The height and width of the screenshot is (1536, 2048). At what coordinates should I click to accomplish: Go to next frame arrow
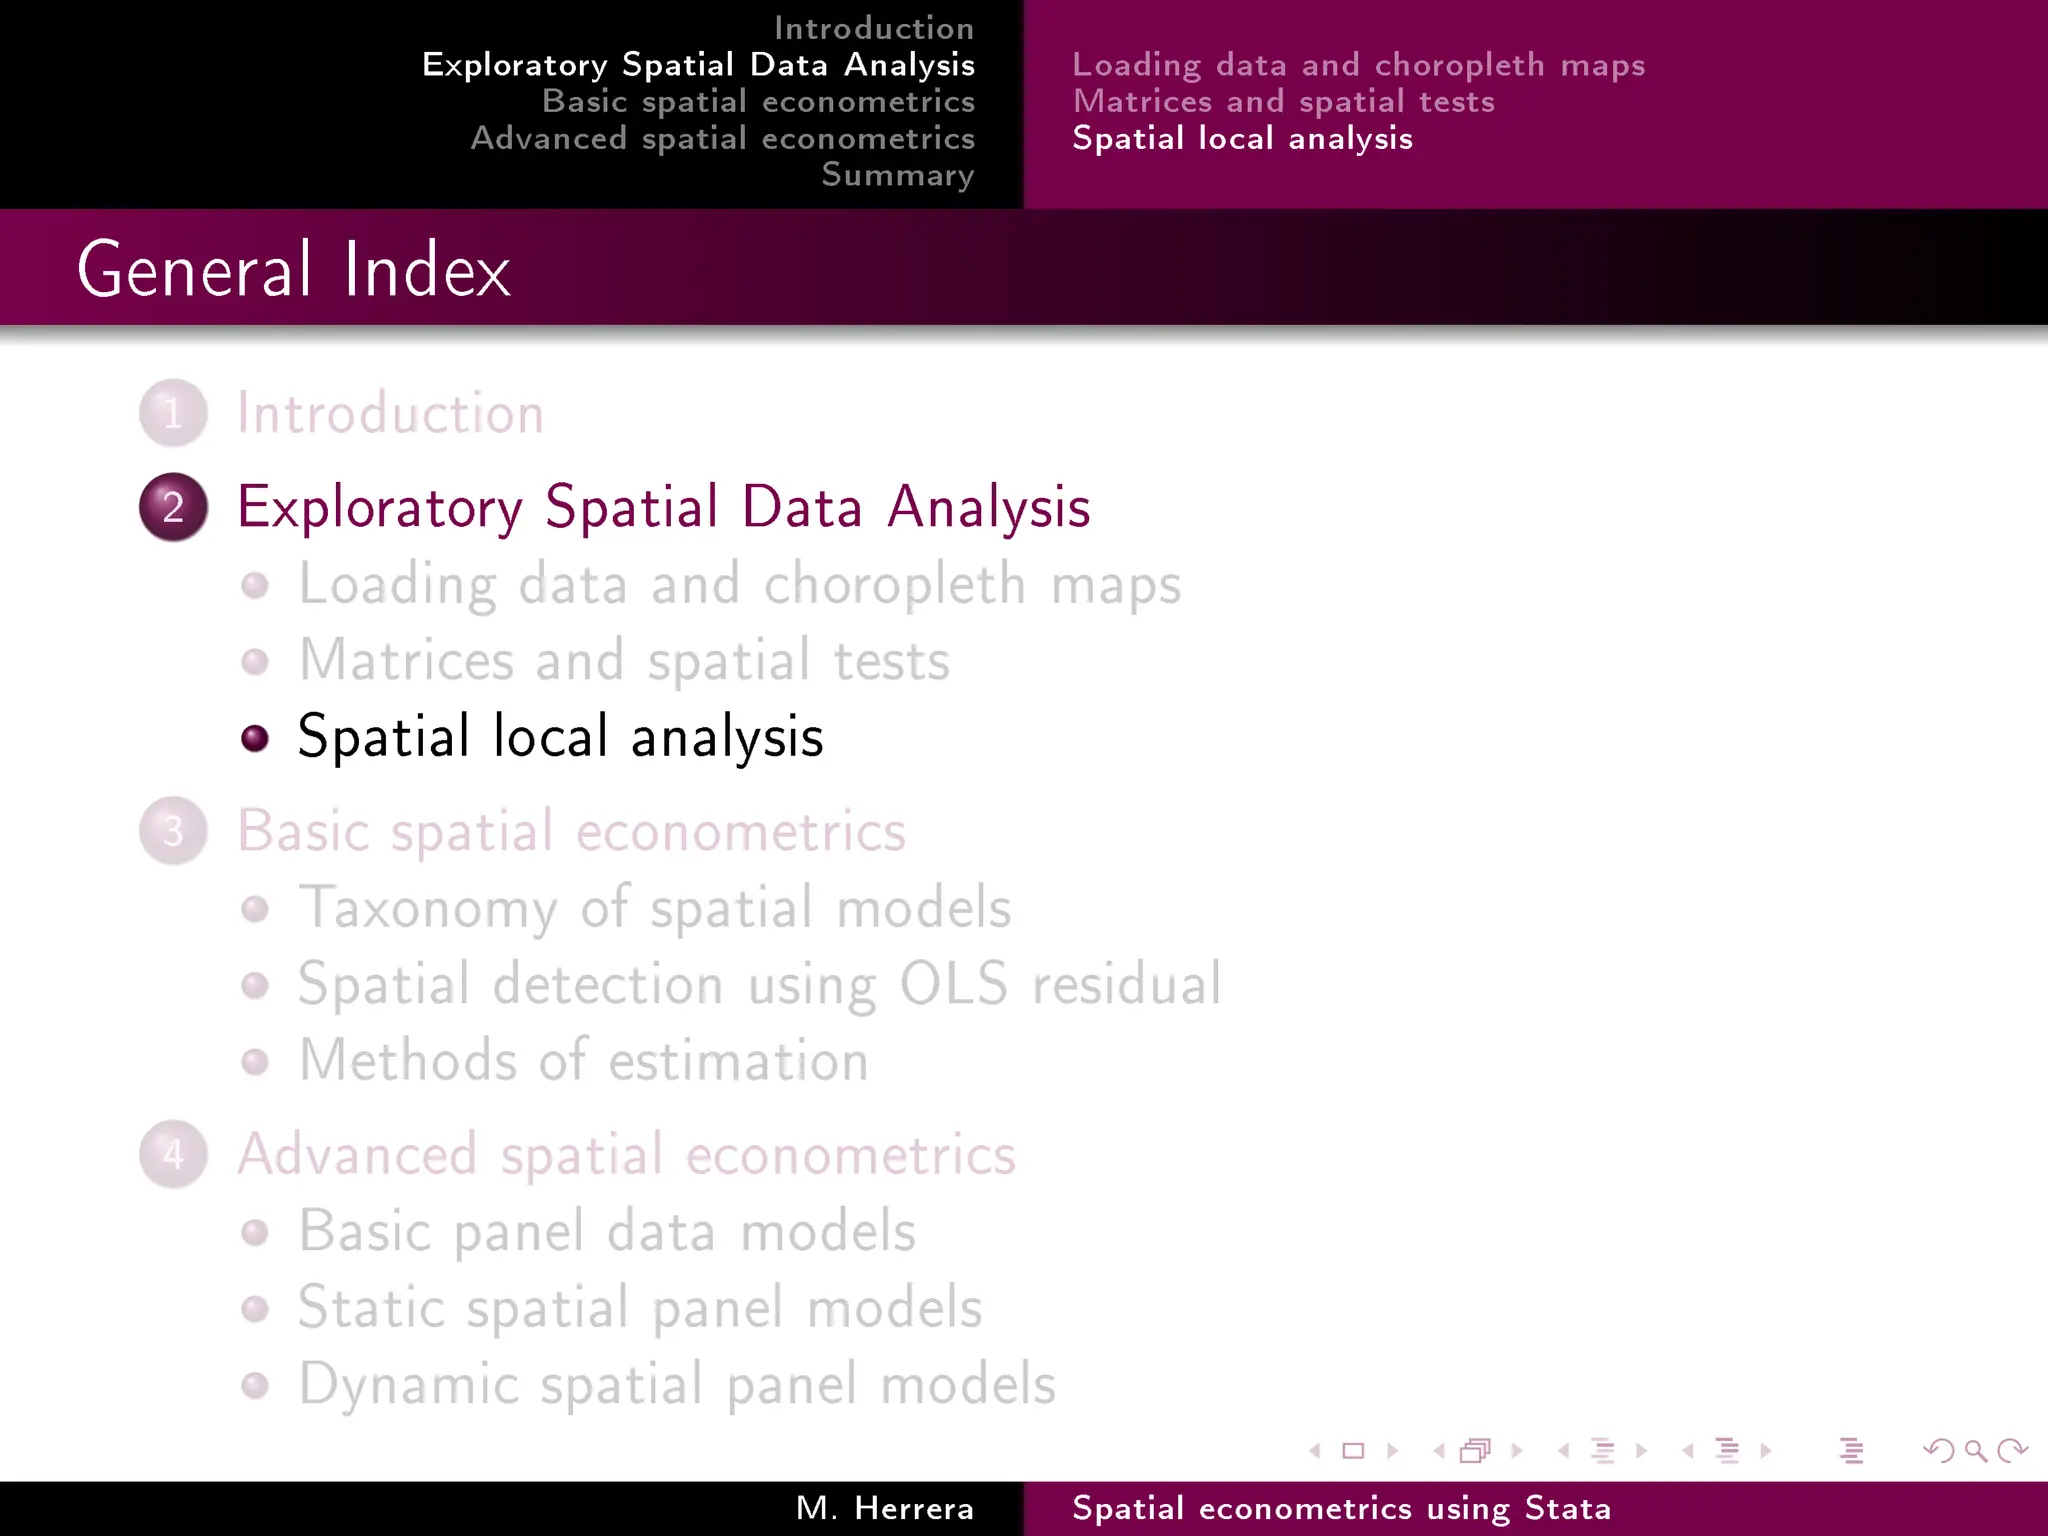coord(1517,1451)
